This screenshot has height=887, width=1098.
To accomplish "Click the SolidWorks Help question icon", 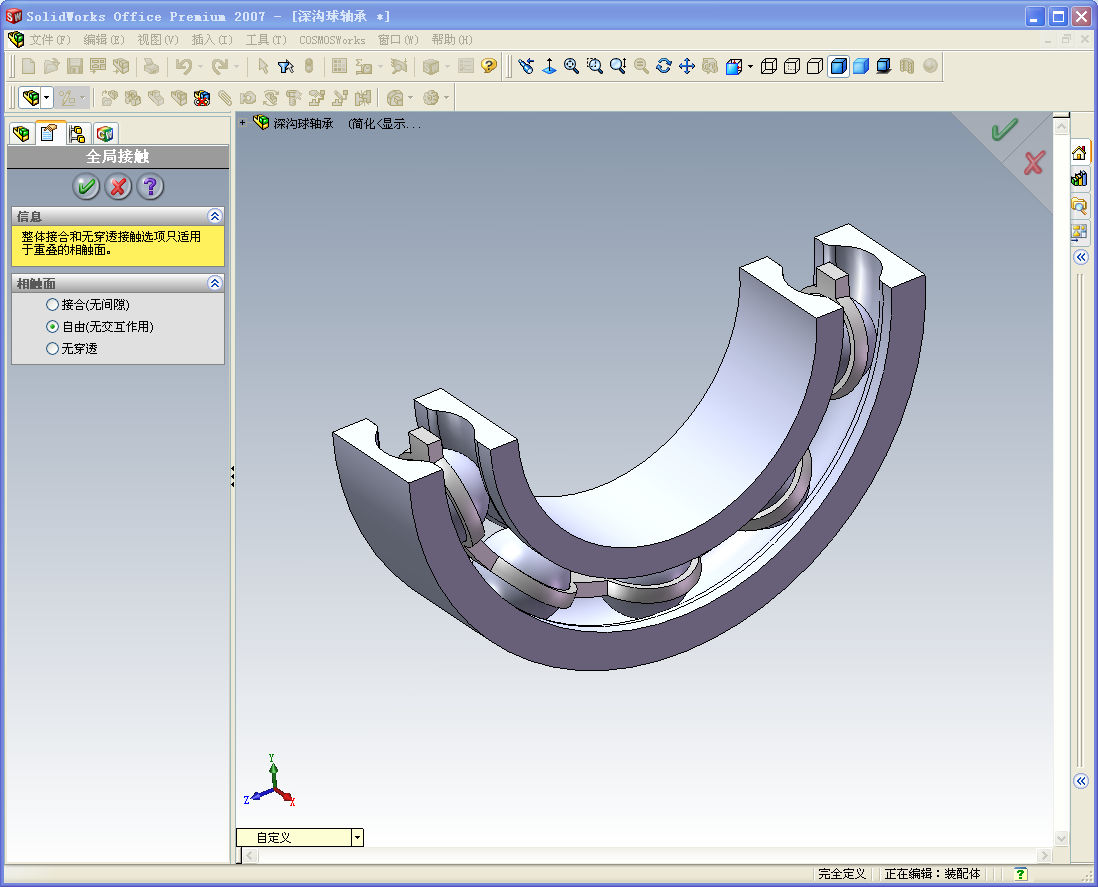I will tap(489, 66).
